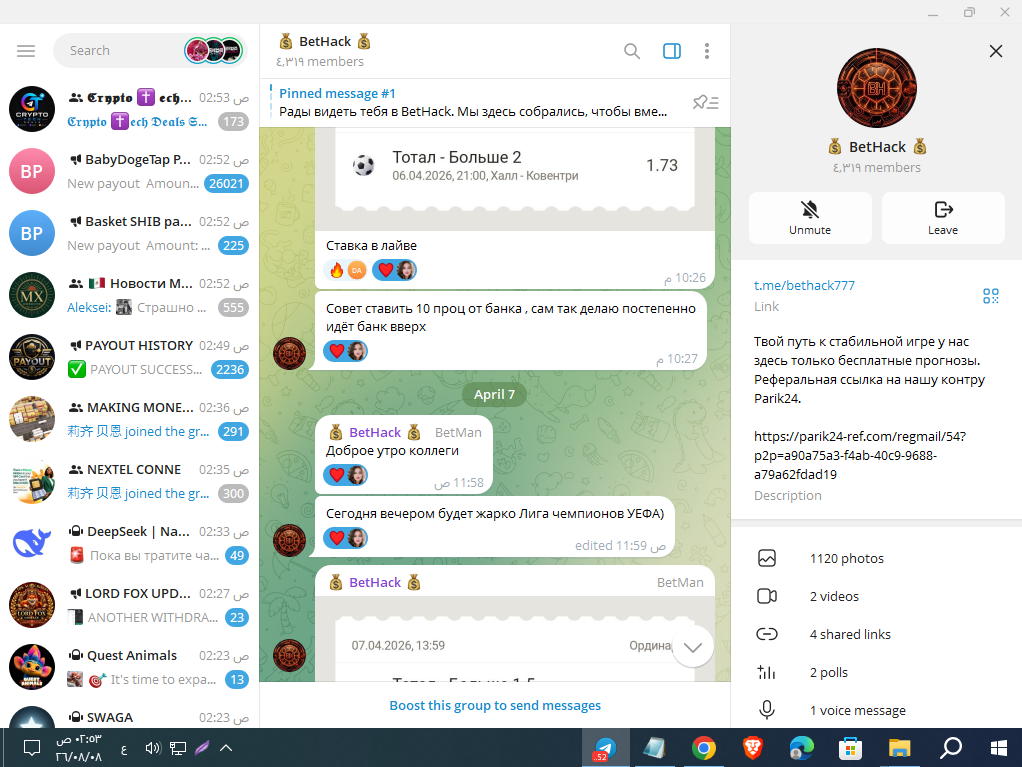Click heart reaction on Доброе утро коллеги
The image size is (1022, 767).
[x=345, y=475]
